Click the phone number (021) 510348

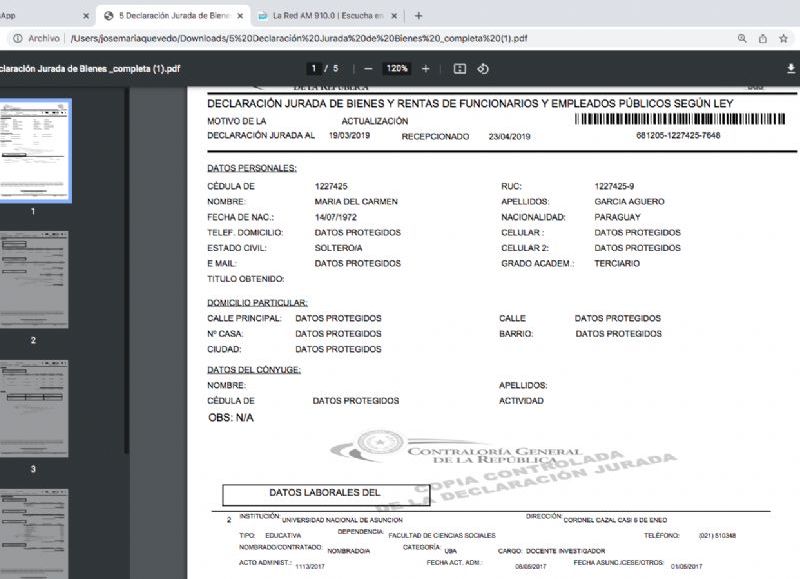coord(717,536)
